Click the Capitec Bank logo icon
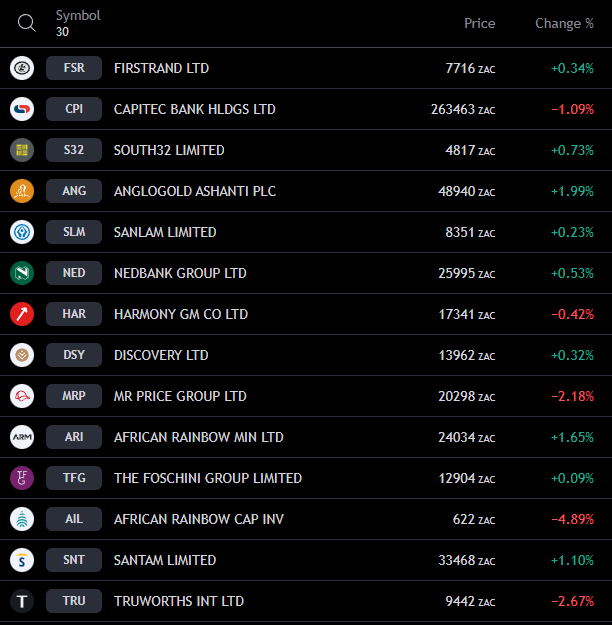612x625 pixels. [22, 109]
